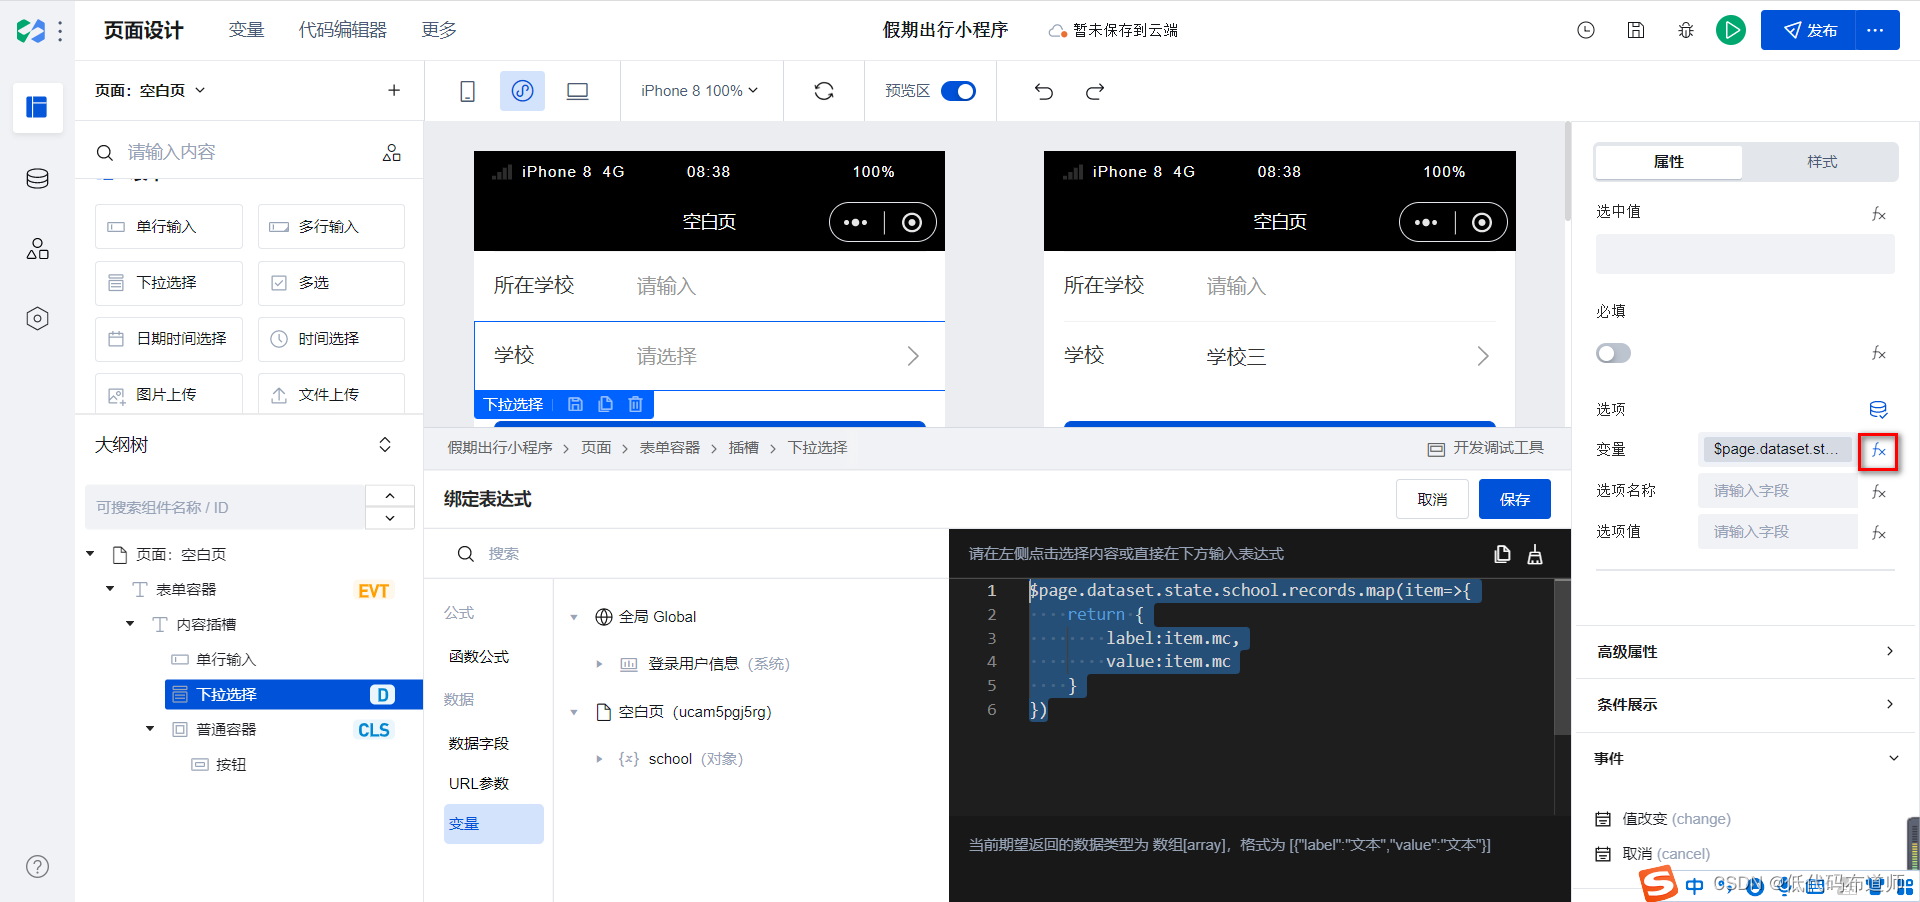
Task: Open the page layout sidebar icon
Action: 37,107
